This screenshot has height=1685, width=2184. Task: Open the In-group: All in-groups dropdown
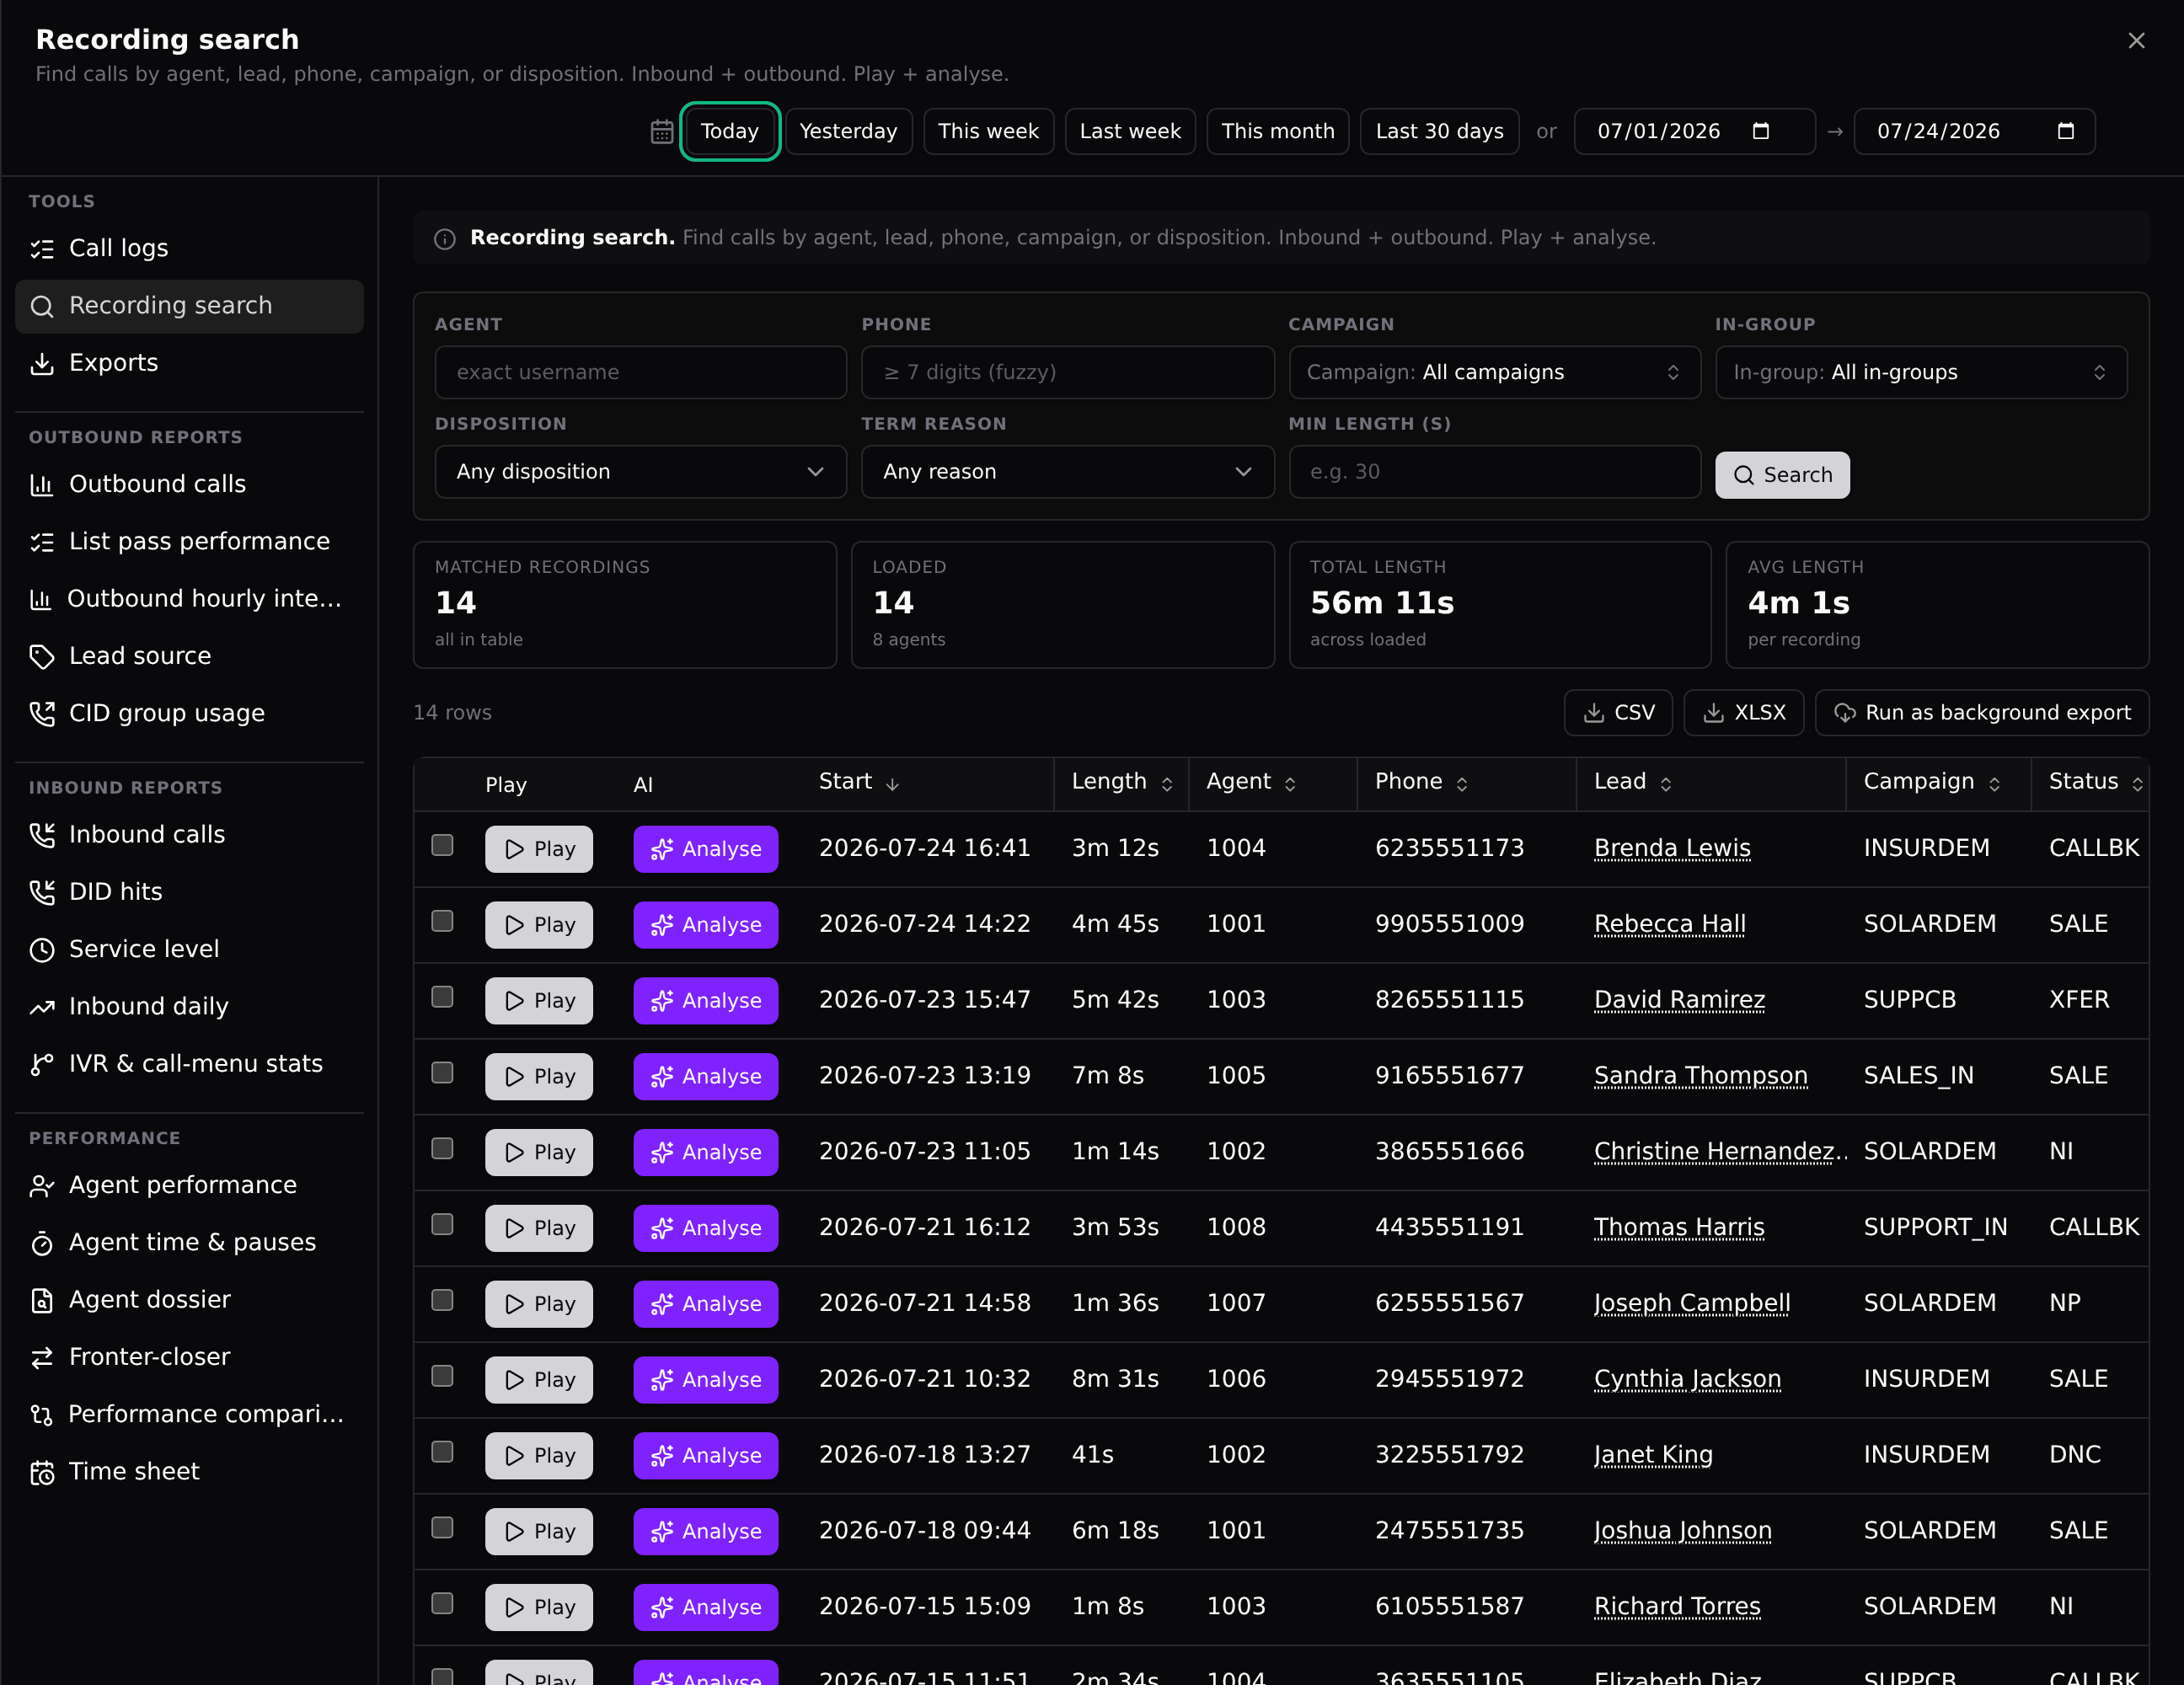[1921, 372]
